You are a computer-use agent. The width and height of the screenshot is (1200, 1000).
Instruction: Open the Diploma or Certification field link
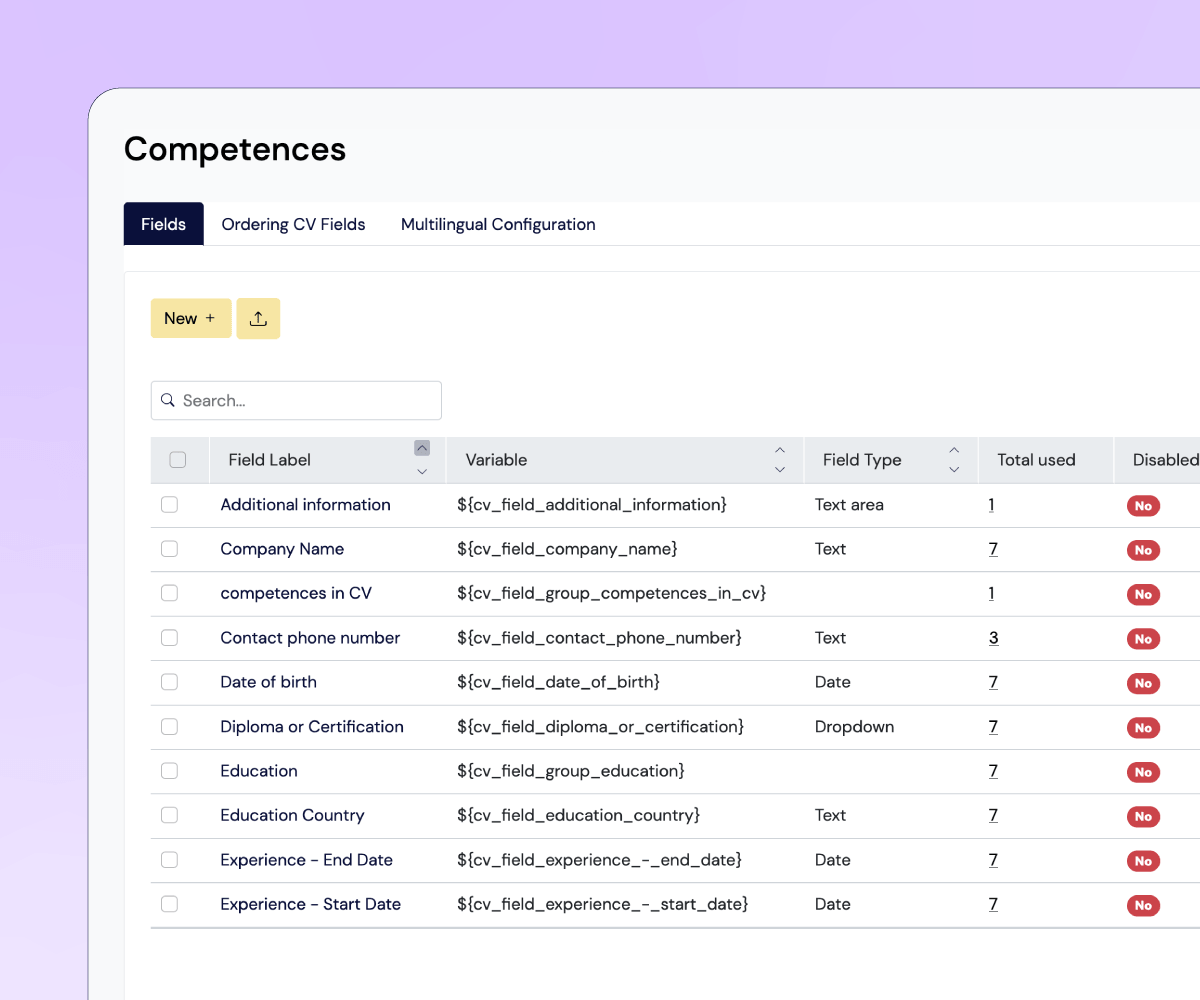(312, 727)
